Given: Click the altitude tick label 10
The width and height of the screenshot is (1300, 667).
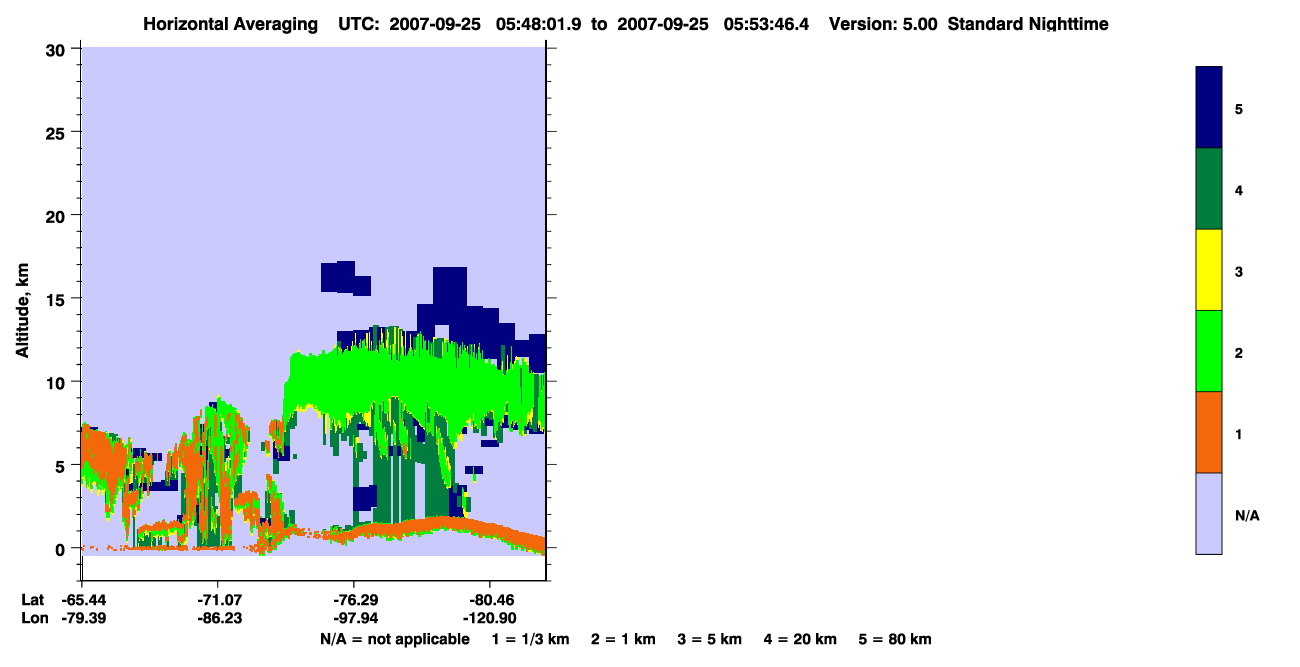Looking at the screenshot, I should pyautogui.click(x=56, y=382).
